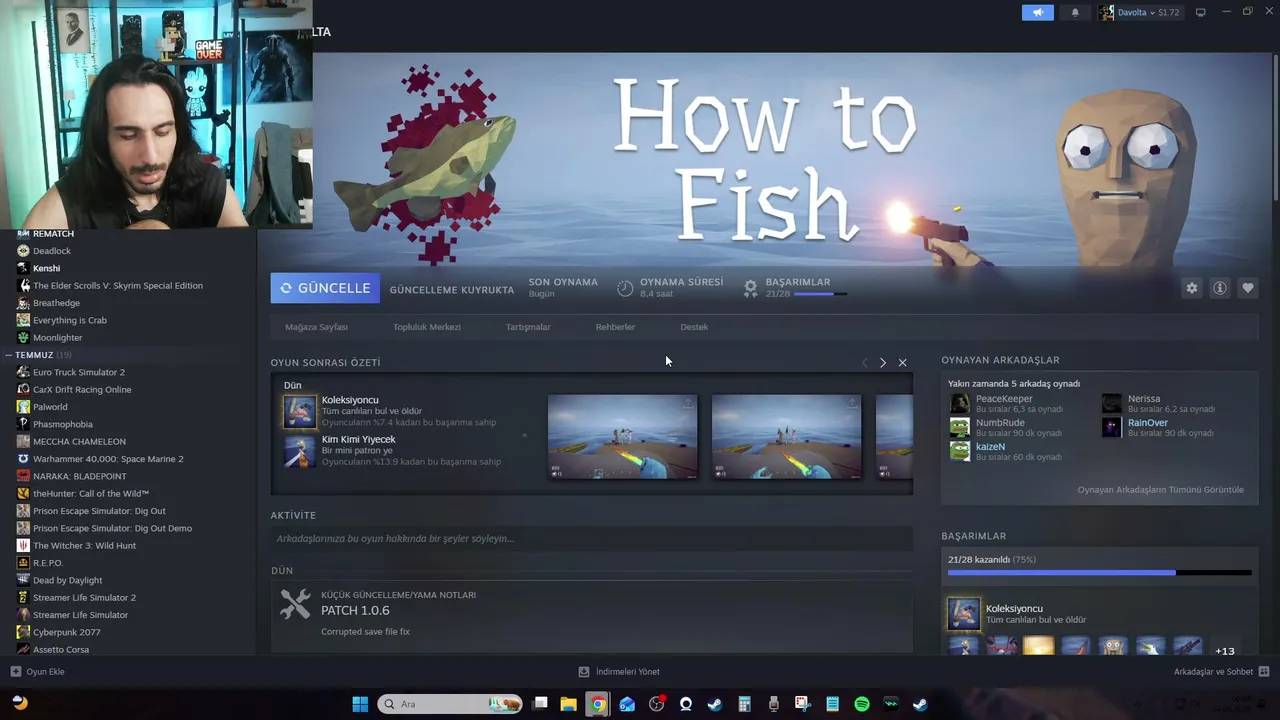Open the PATCH 1.0.6 update notes

355,611
